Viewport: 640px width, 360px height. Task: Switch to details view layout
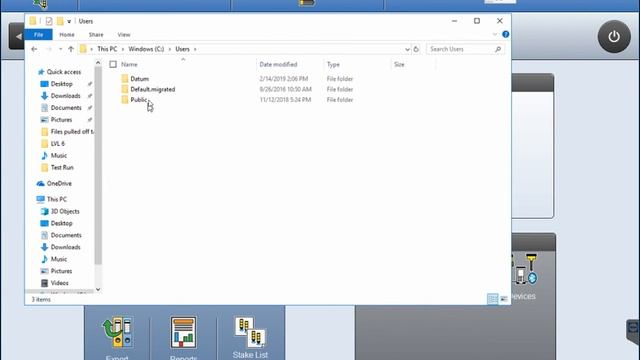tap(493, 299)
